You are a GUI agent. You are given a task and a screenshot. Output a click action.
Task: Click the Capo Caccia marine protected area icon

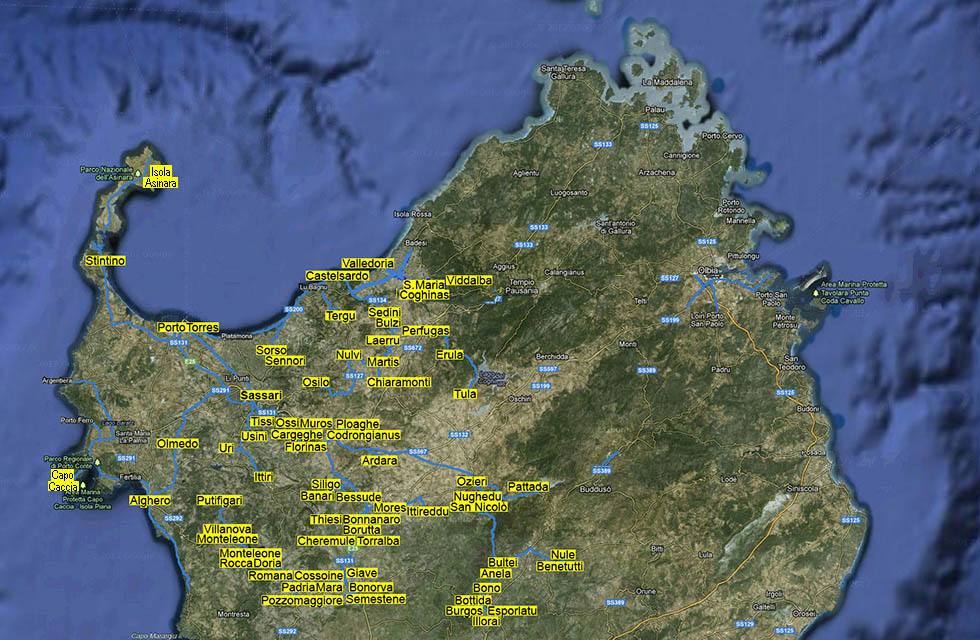[83, 485]
